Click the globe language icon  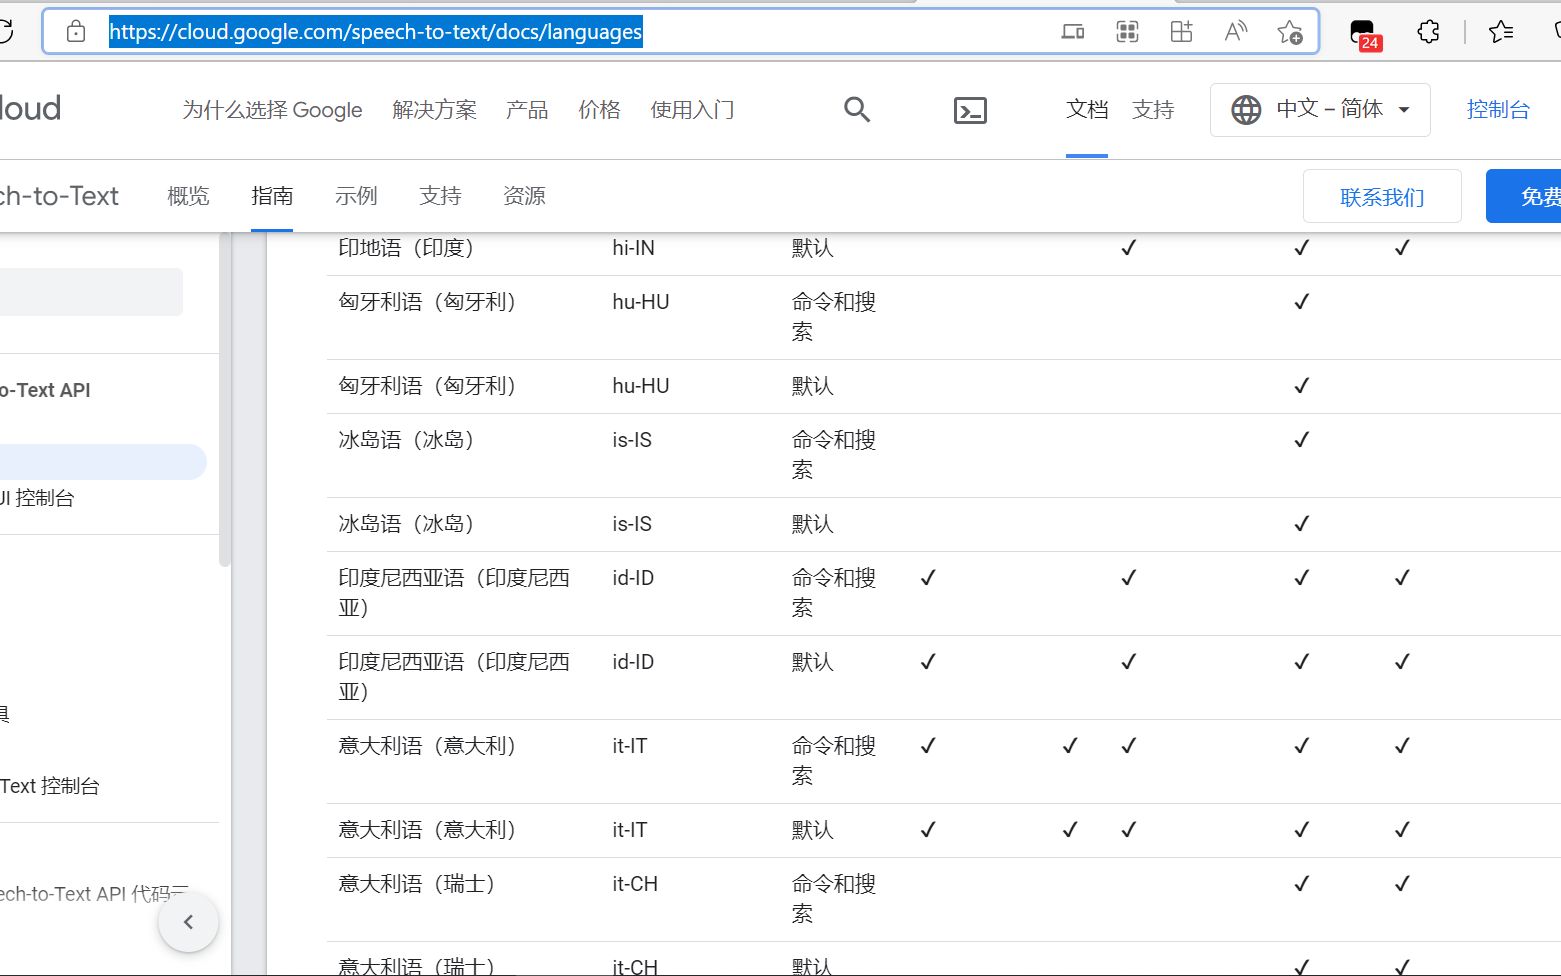click(x=1246, y=109)
